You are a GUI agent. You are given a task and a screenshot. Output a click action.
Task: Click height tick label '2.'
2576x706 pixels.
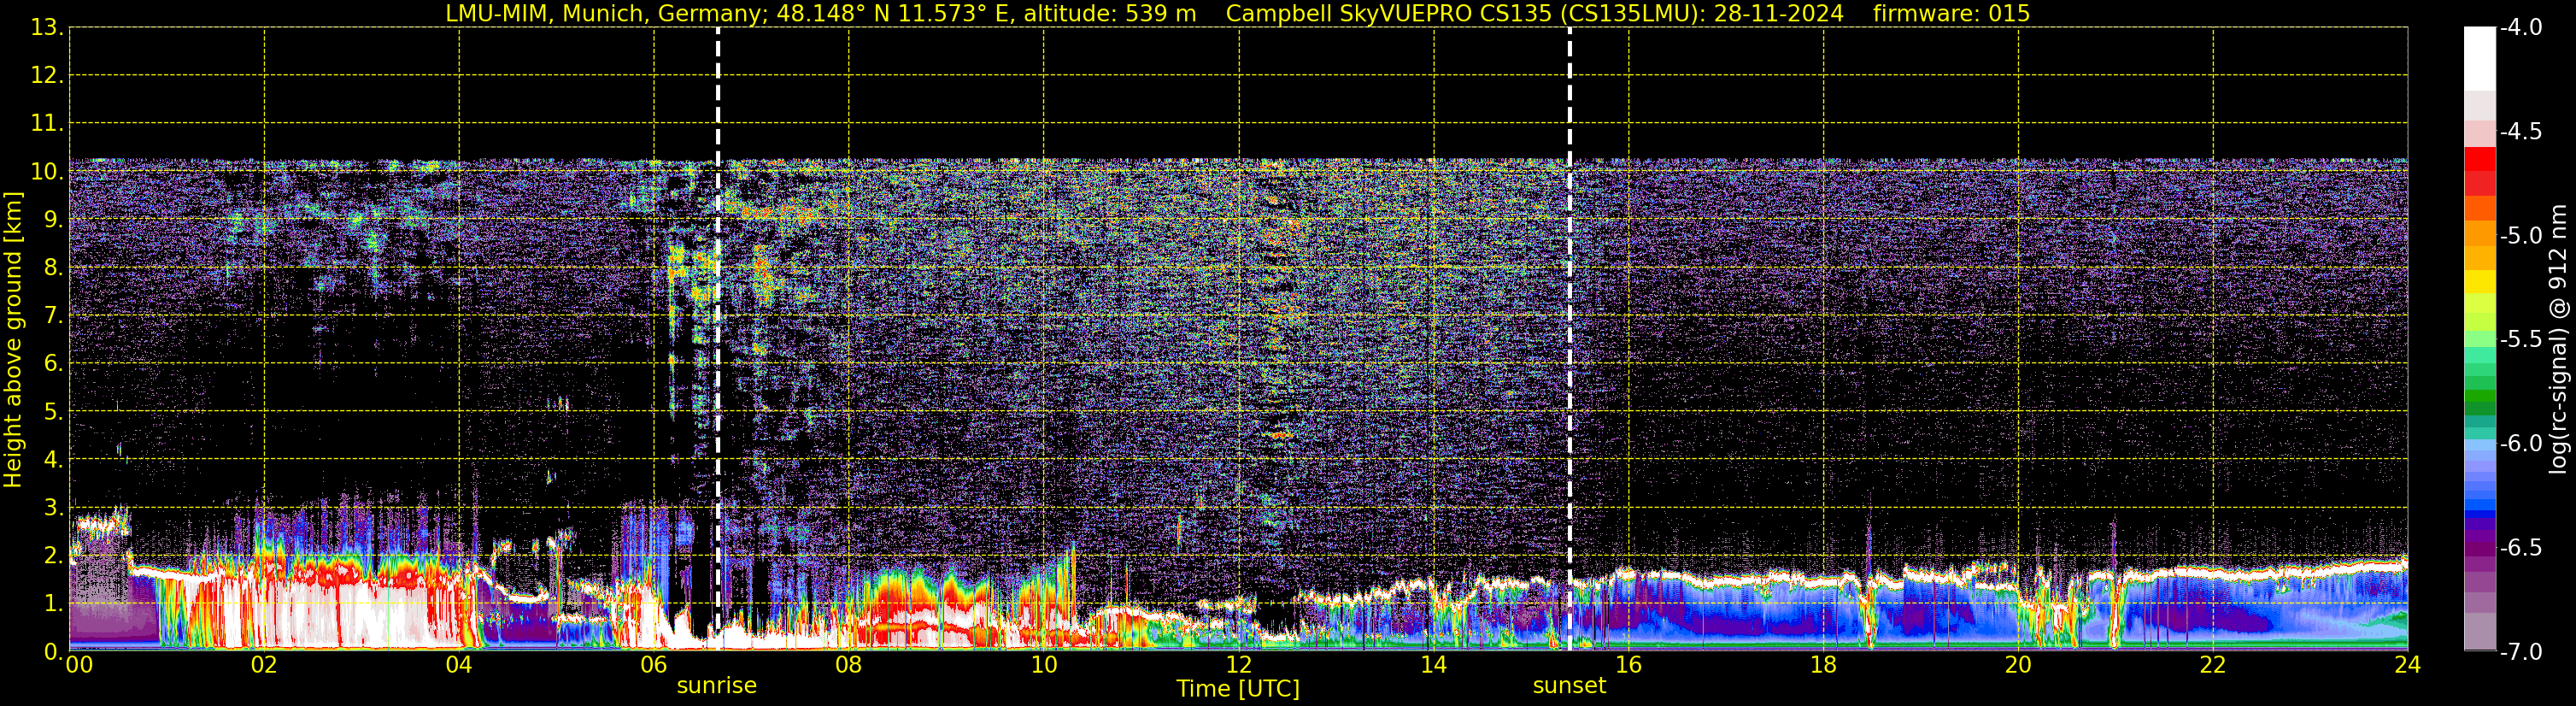[54, 556]
